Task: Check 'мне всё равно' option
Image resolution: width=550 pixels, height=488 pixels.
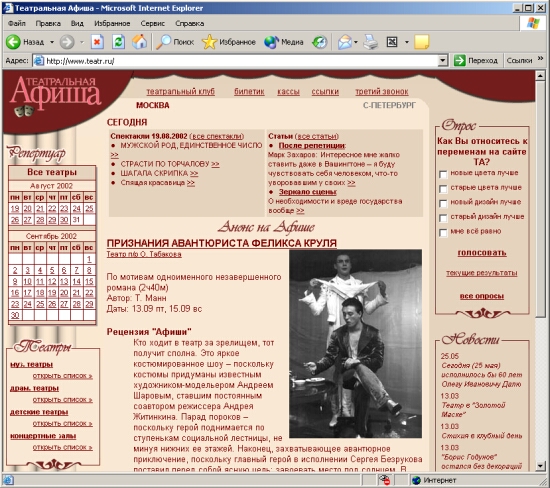Action: pos(443,233)
